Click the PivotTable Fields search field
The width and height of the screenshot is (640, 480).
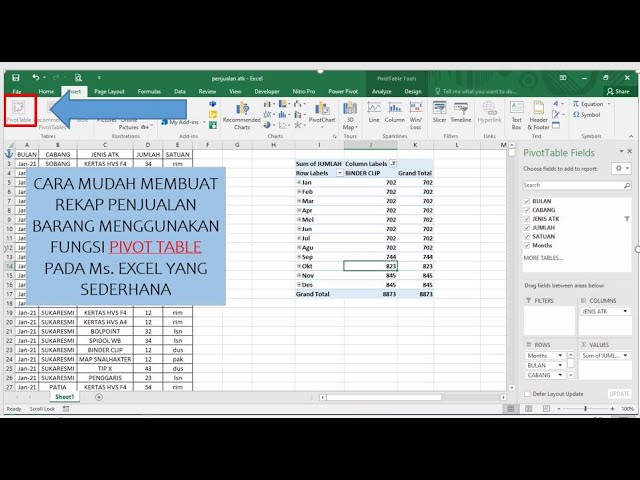[x=577, y=185]
